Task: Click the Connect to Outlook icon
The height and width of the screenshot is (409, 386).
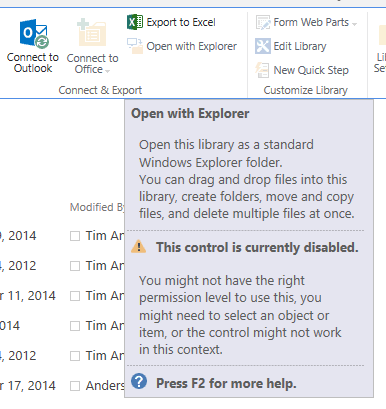Action: tap(34, 34)
